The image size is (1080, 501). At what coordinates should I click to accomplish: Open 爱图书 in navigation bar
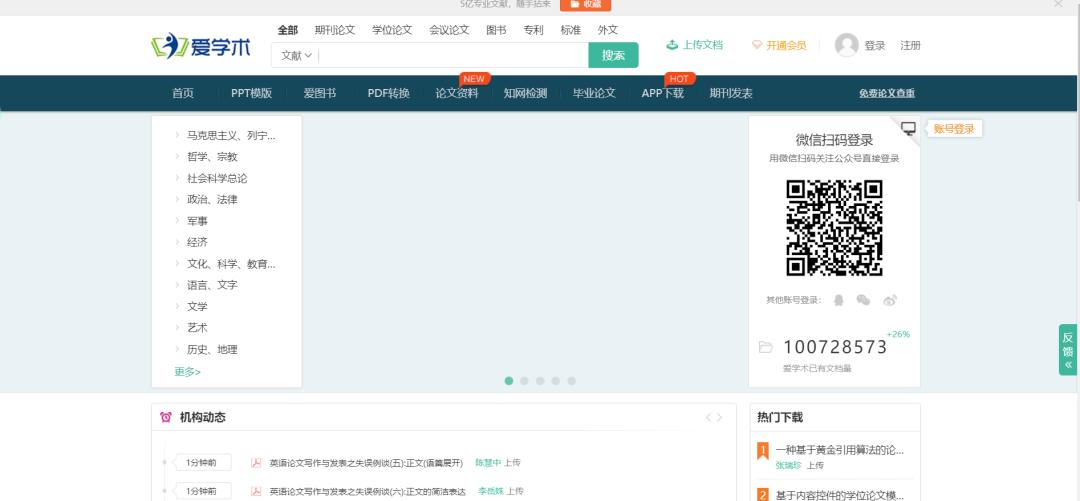point(320,94)
